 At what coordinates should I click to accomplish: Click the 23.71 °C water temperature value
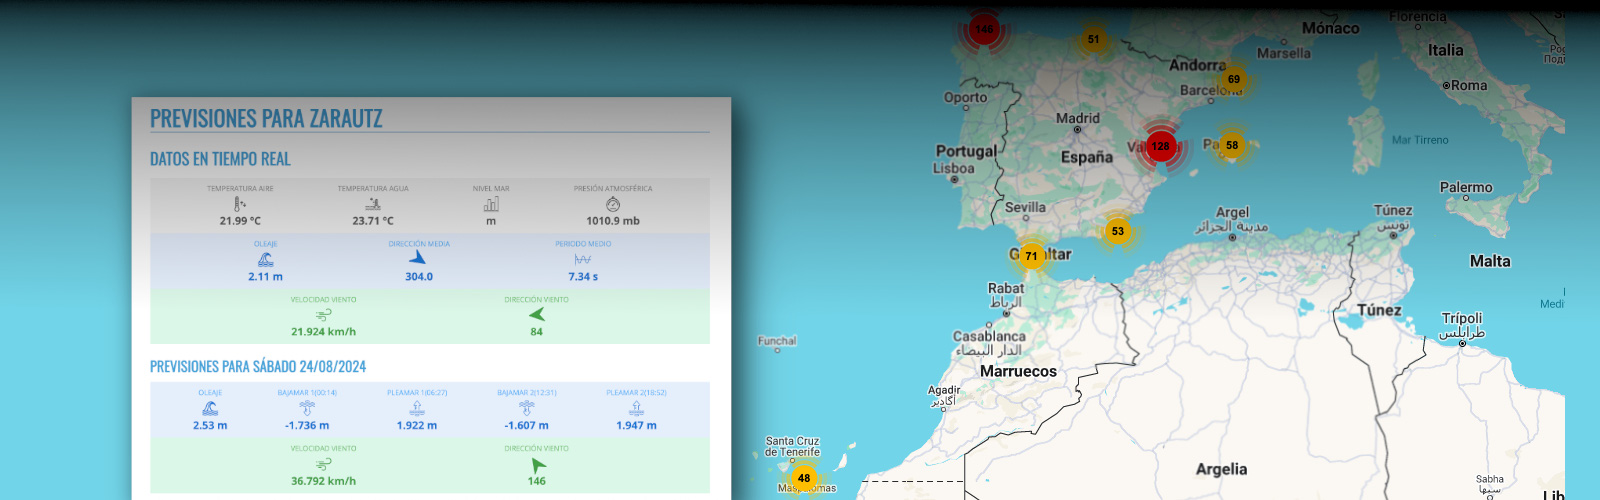pos(373,221)
